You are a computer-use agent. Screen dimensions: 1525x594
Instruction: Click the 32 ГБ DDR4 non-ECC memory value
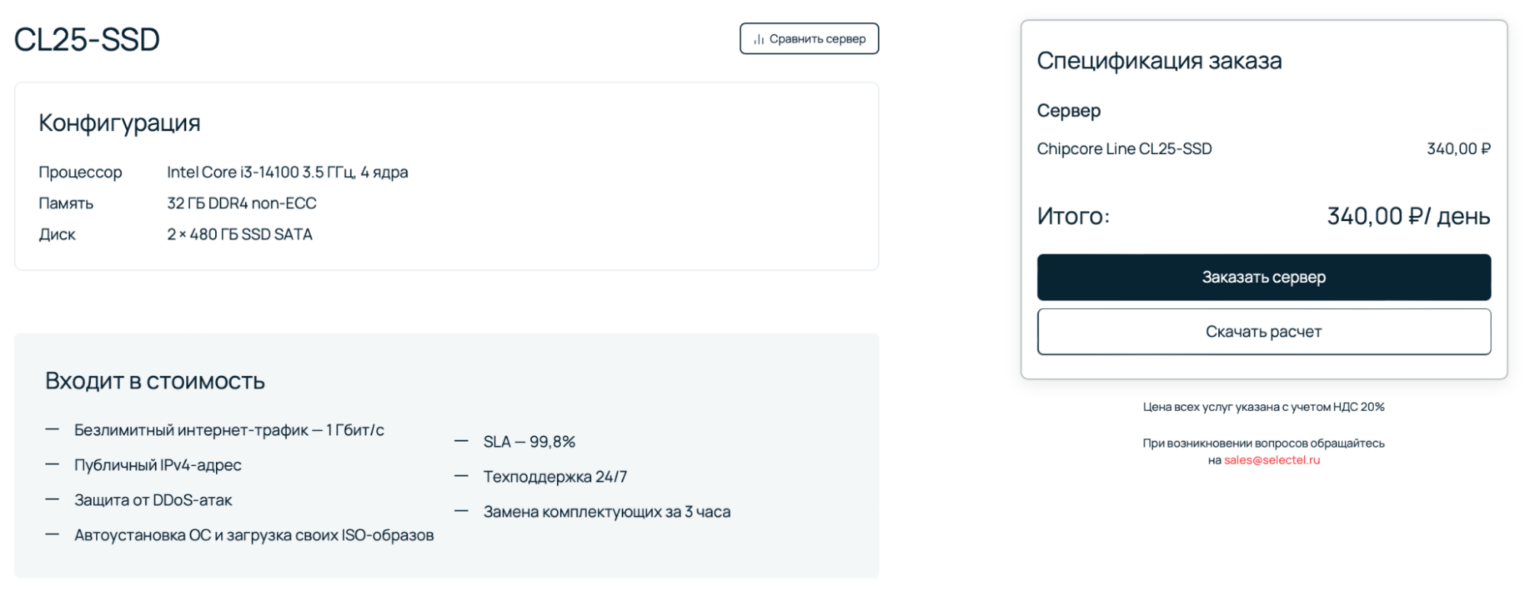coord(241,203)
